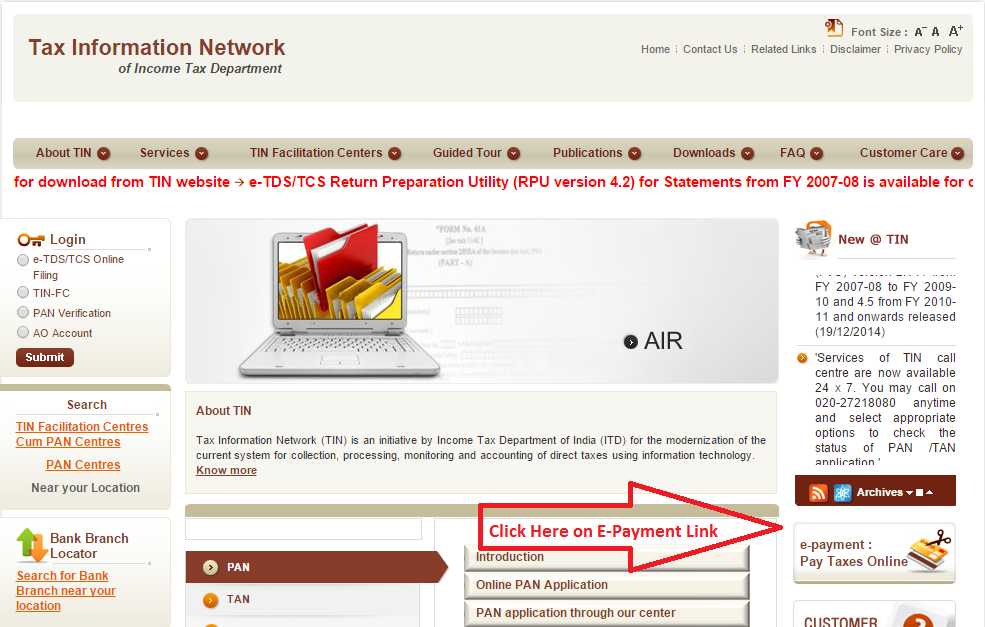Click the Online PAN Application button
This screenshot has width=985, height=627.
[x=607, y=585]
